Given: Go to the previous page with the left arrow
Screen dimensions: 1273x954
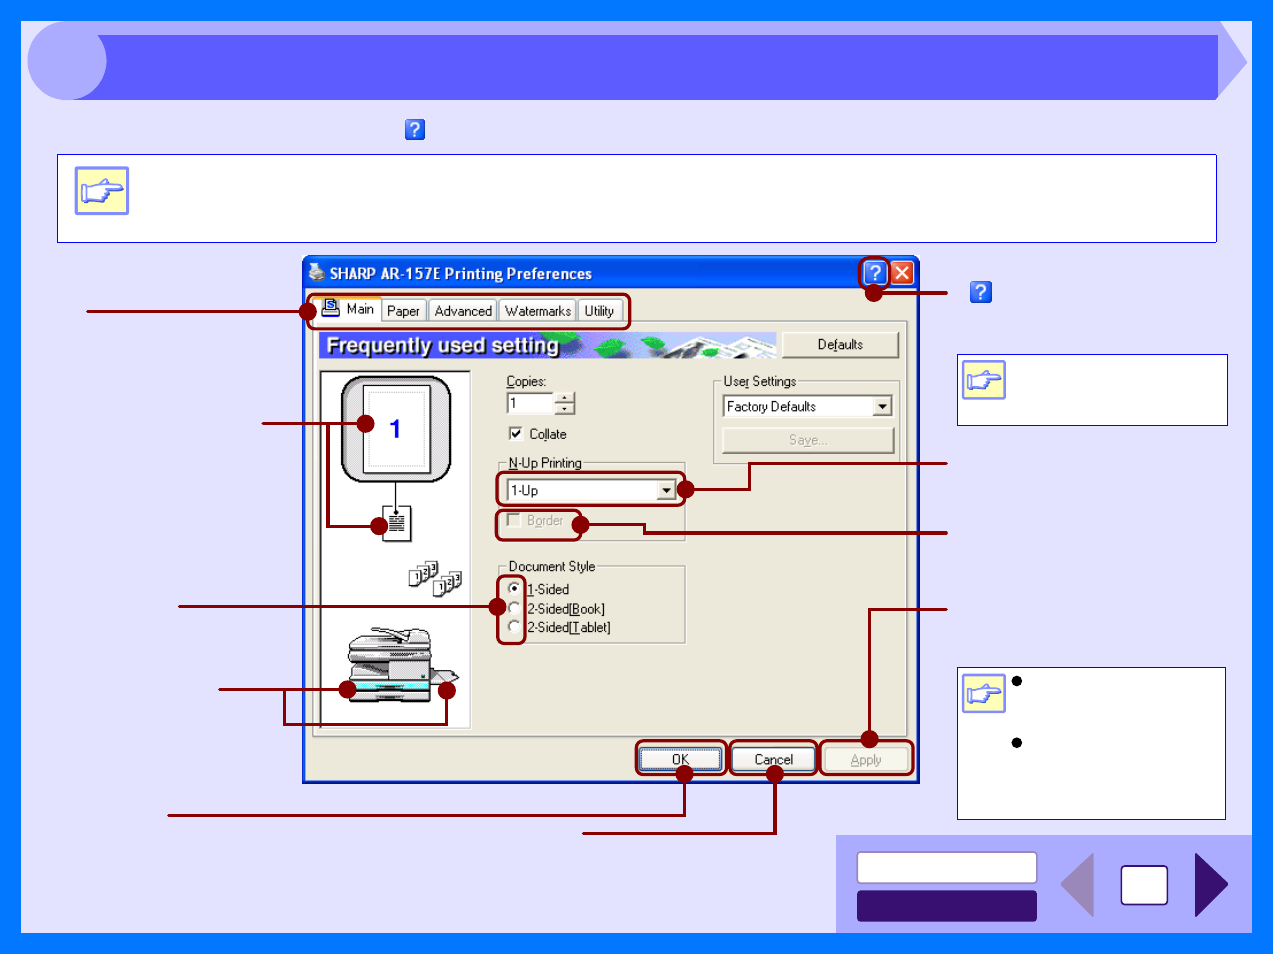Looking at the screenshot, I should coord(1078,885).
